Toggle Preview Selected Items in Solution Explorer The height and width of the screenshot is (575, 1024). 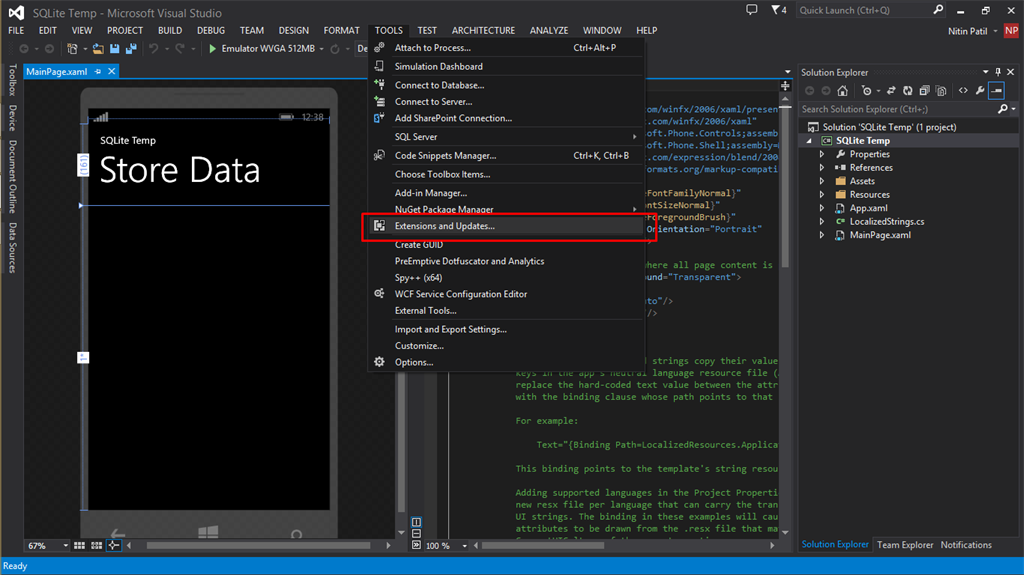(997, 90)
